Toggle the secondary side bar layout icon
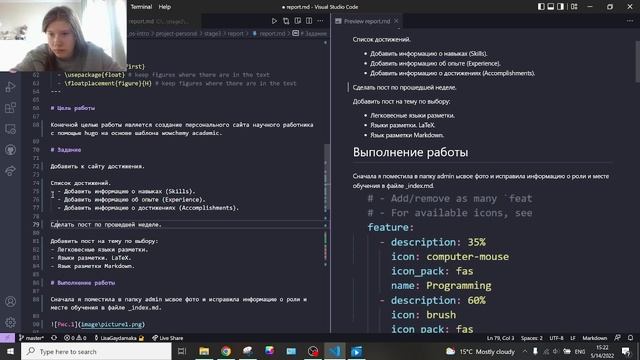Viewport: 640px width, 360px height. point(560,7)
